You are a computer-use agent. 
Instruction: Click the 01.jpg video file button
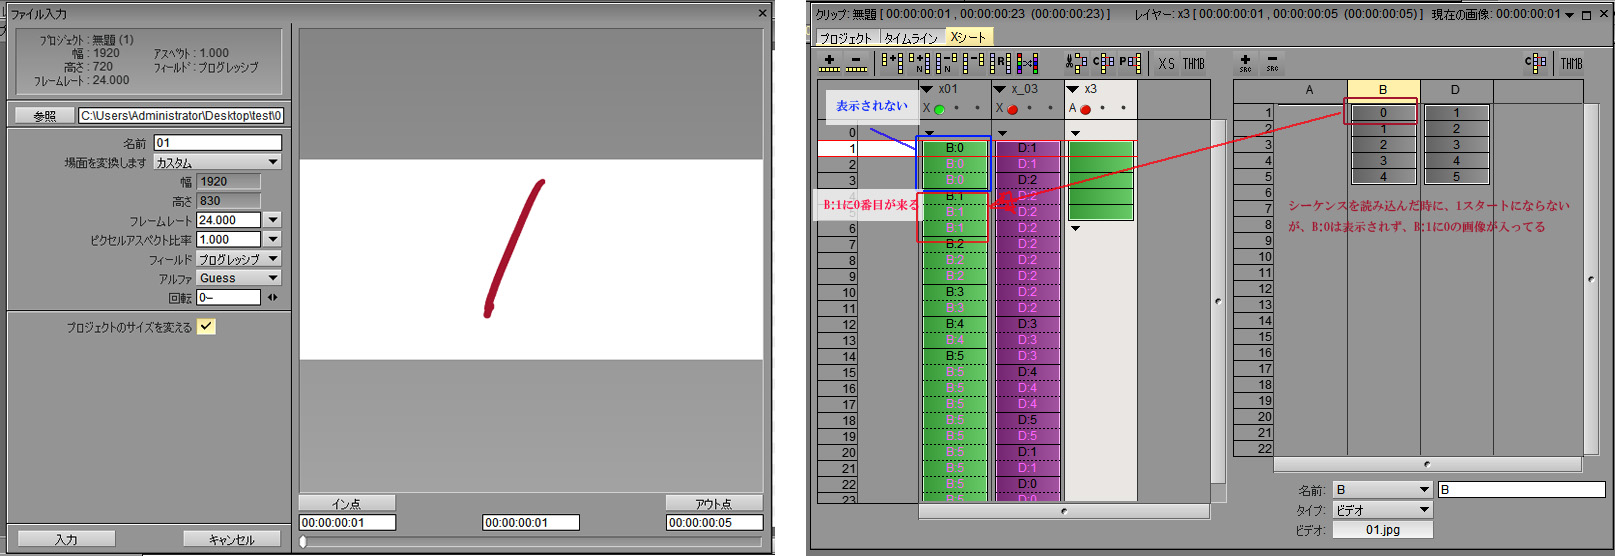click(1382, 530)
